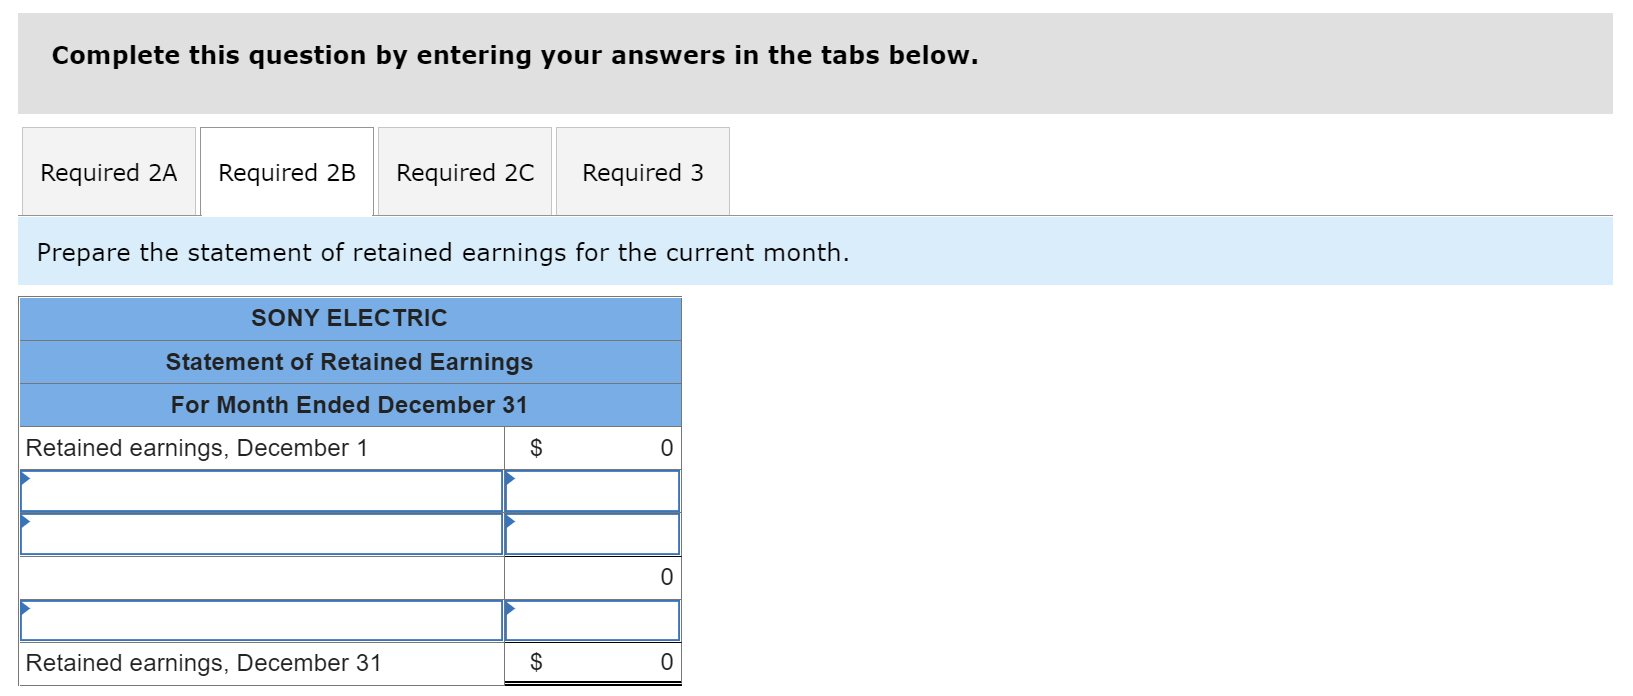Image resolution: width=1633 pixels, height=696 pixels.
Task: Open the amount dropdown in the third row
Action: (x=592, y=533)
